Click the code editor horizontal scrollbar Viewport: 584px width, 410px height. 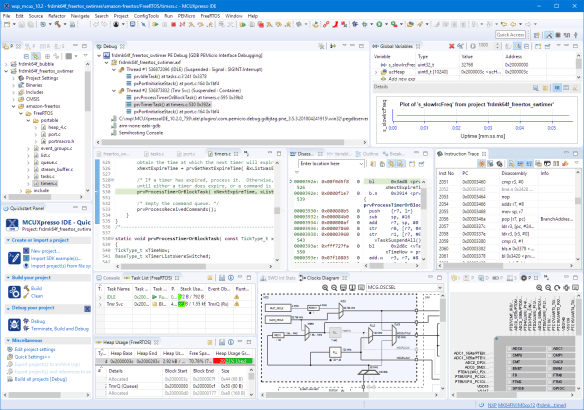(163, 266)
